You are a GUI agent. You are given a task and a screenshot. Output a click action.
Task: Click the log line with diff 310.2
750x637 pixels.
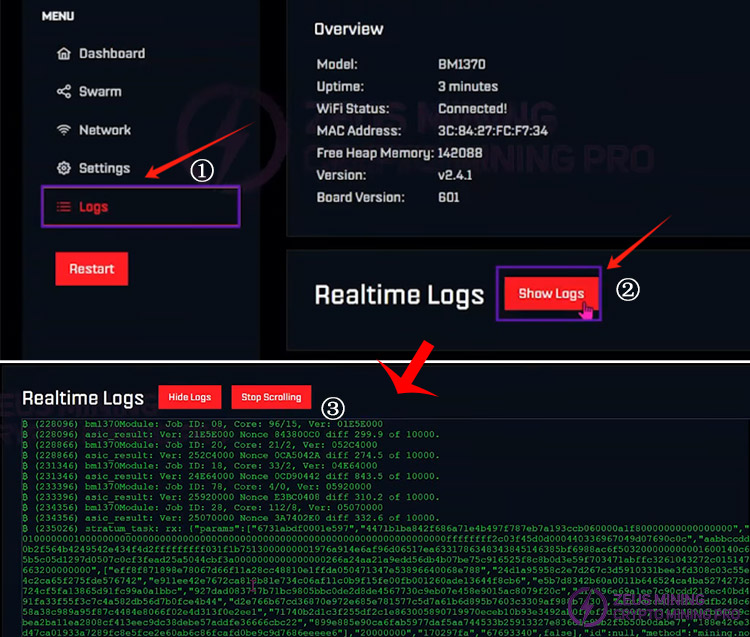[231, 497]
